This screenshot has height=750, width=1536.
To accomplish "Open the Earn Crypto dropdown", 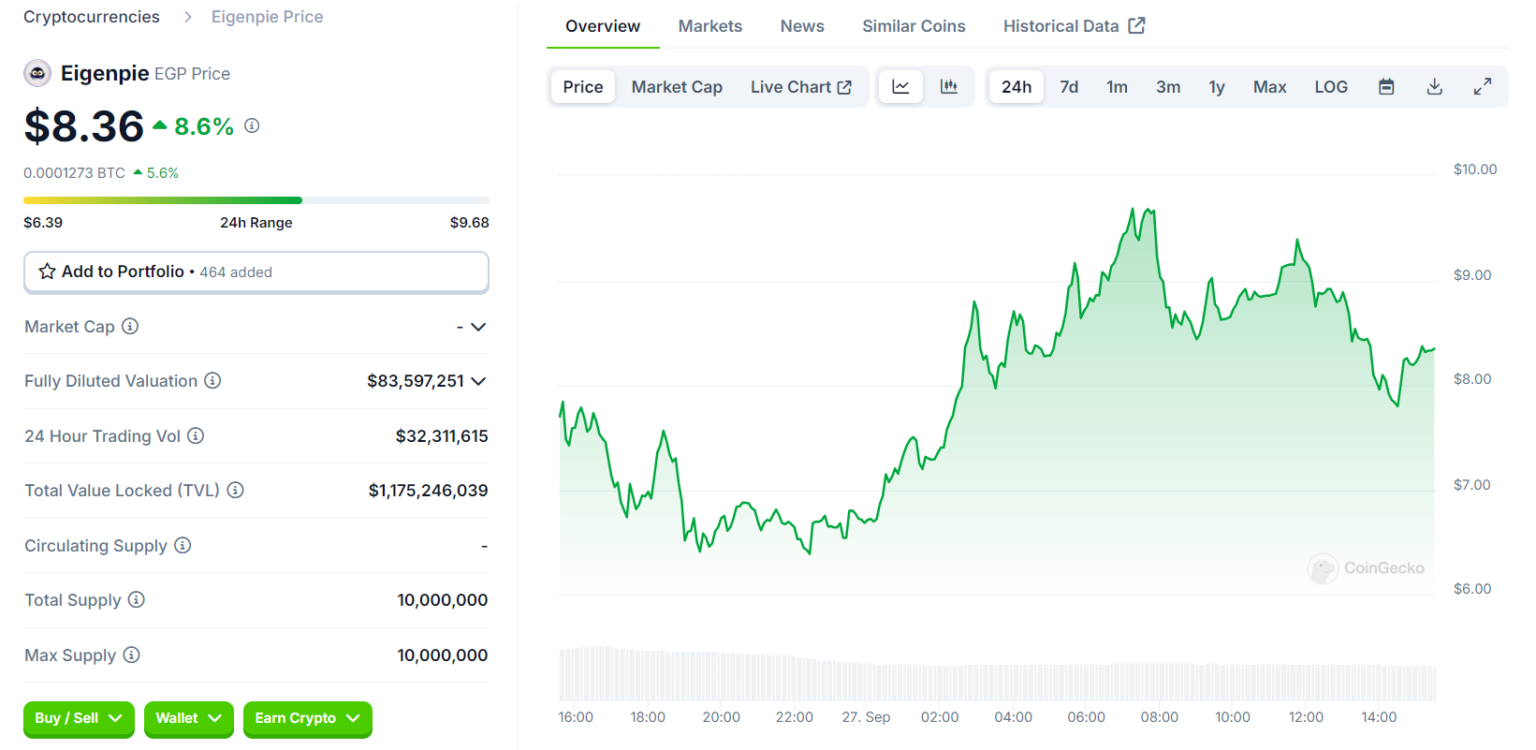I will pos(307,718).
